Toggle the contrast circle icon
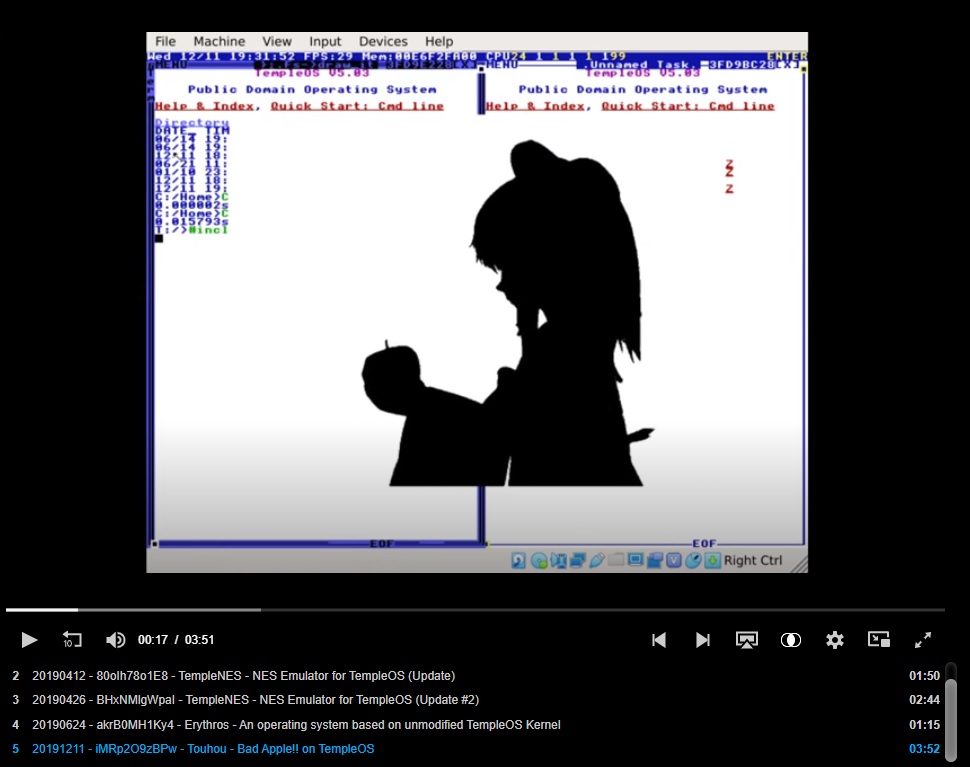The width and height of the screenshot is (970, 767). (x=790, y=640)
